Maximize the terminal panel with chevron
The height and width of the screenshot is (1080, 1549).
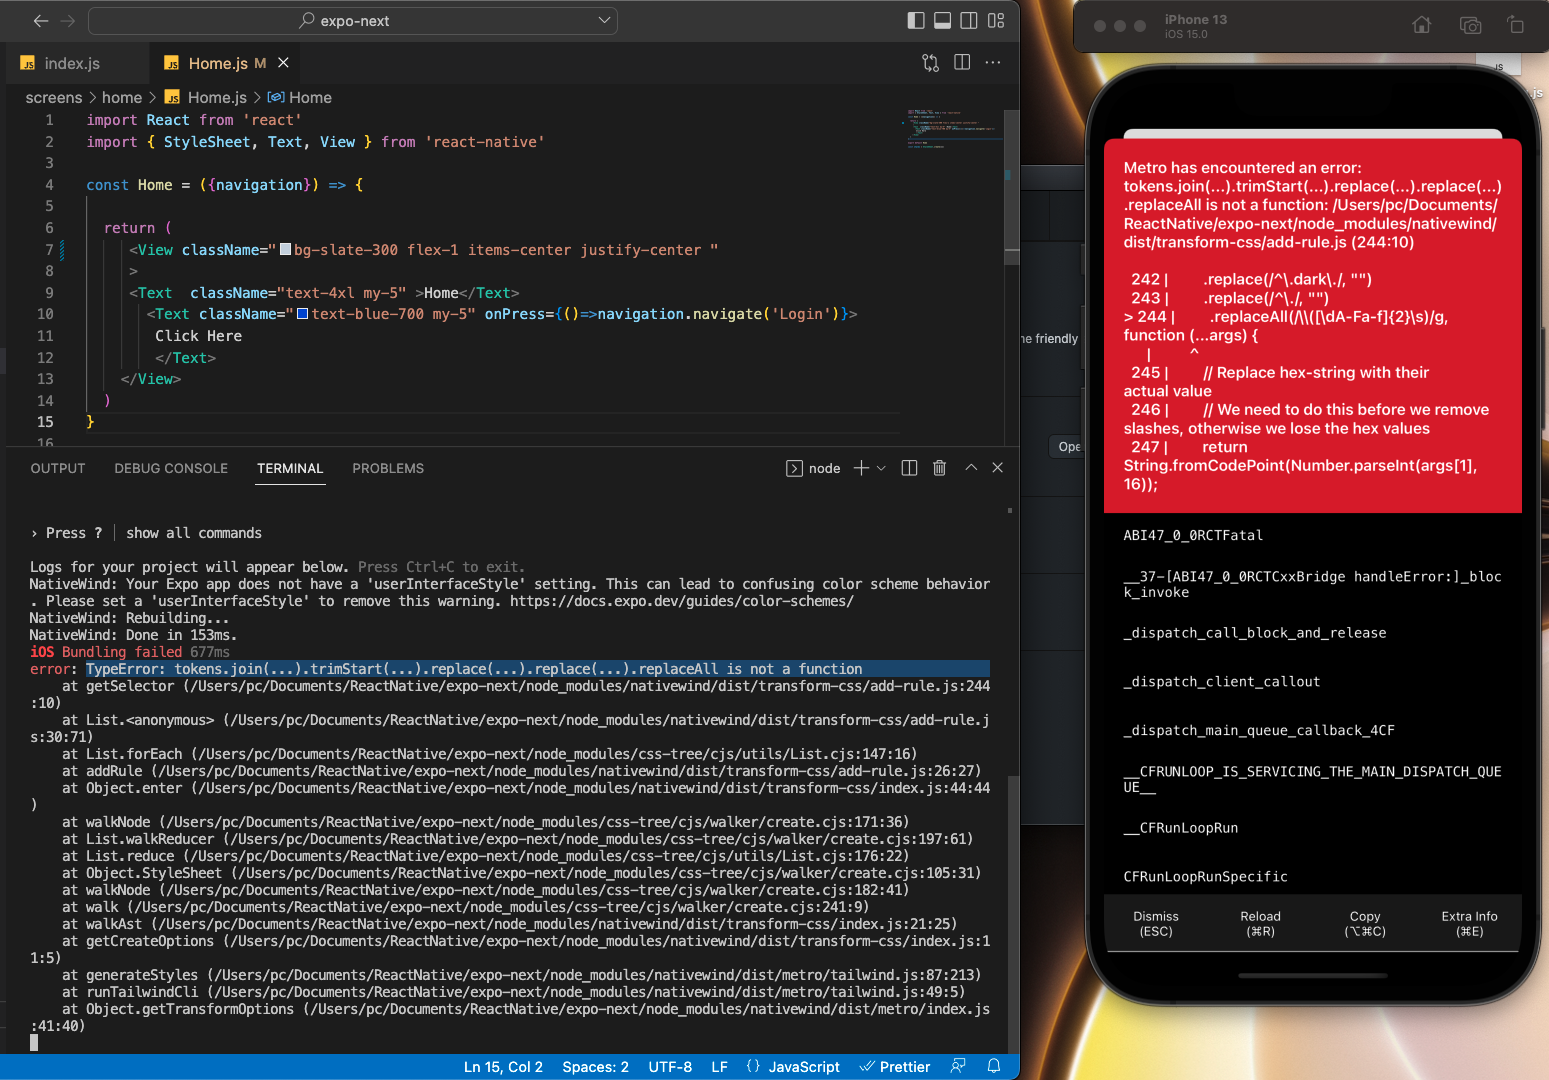tap(969, 467)
